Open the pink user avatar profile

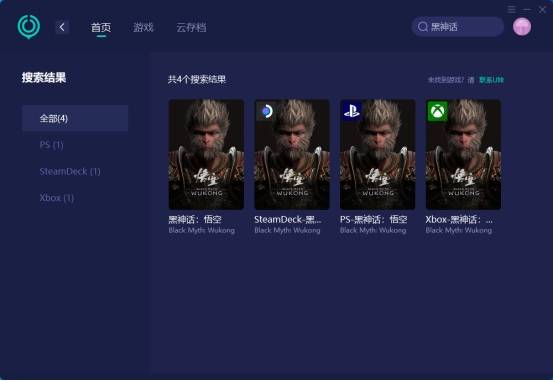point(522,26)
